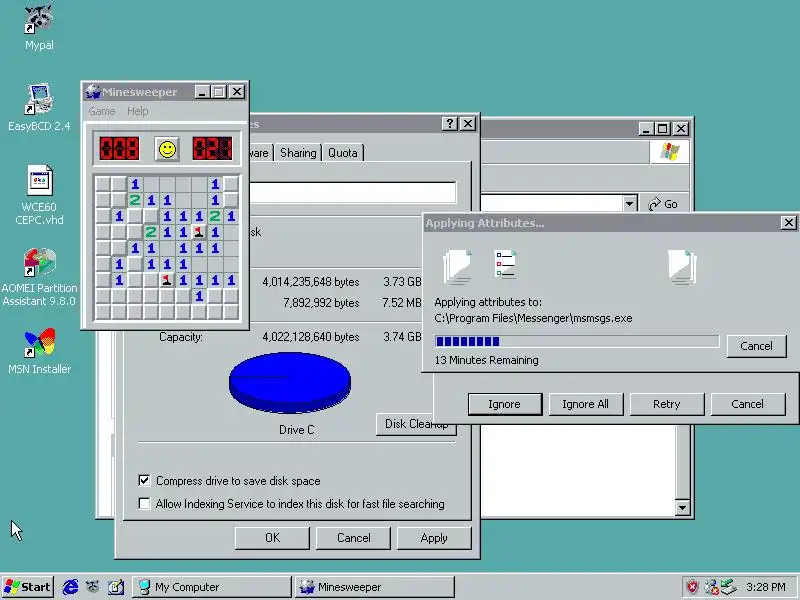Click OK in the Properties dialog
The height and width of the screenshot is (600, 800).
pyautogui.click(x=272, y=538)
